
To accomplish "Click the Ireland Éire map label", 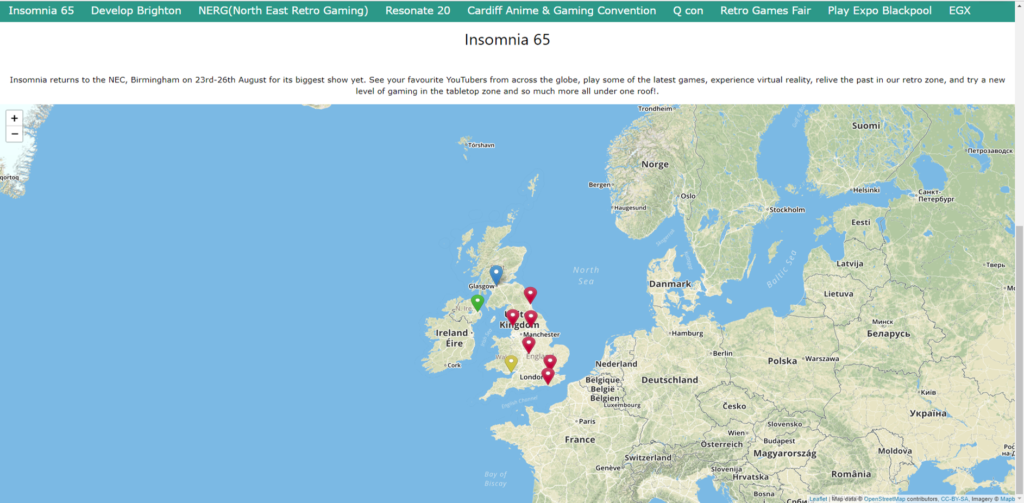I will 451,338.
